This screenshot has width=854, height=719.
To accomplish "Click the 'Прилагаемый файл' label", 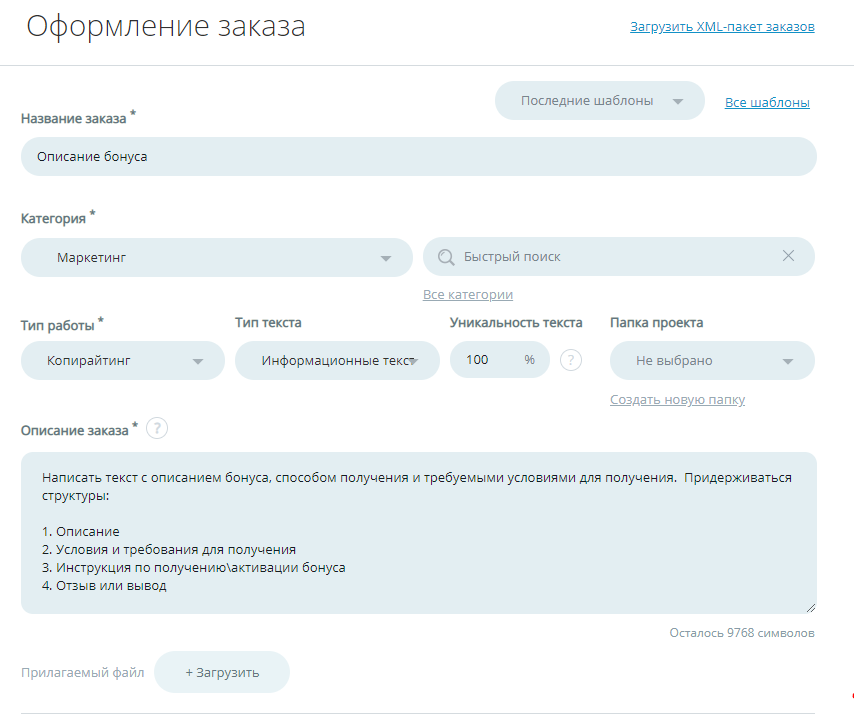I will (x=83, y=673).
